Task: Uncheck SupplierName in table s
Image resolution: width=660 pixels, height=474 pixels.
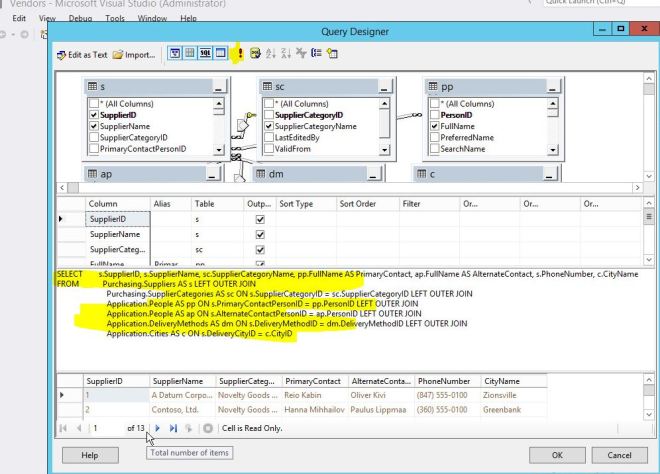Action: pyautogui.click(x=94, y=127)
